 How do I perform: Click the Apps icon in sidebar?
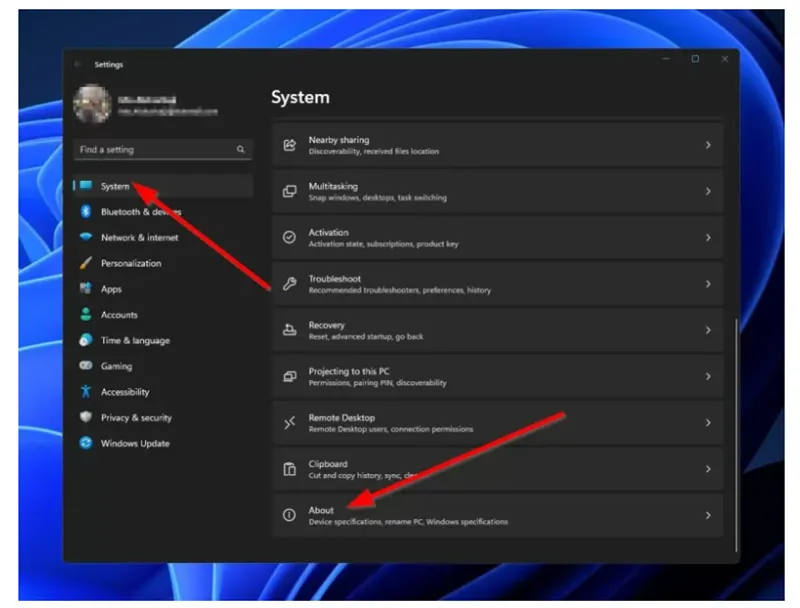coord(86,288)
